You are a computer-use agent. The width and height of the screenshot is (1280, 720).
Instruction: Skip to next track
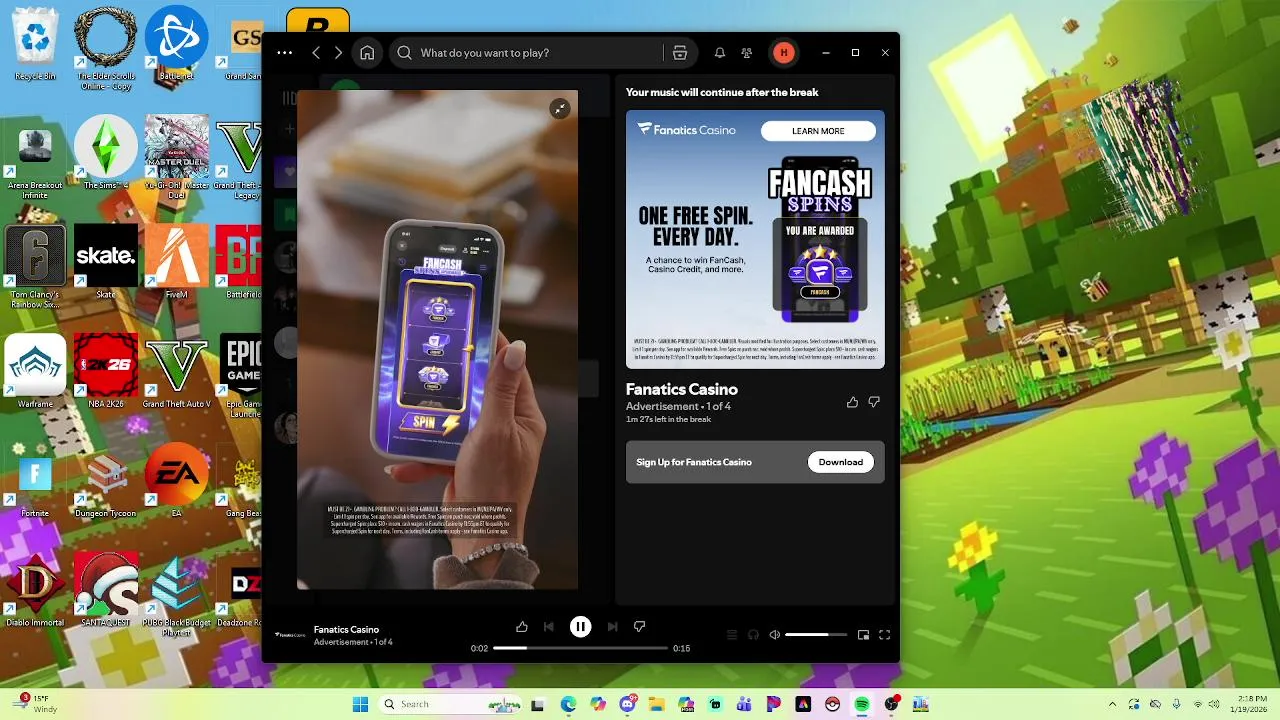click(612, 627)
